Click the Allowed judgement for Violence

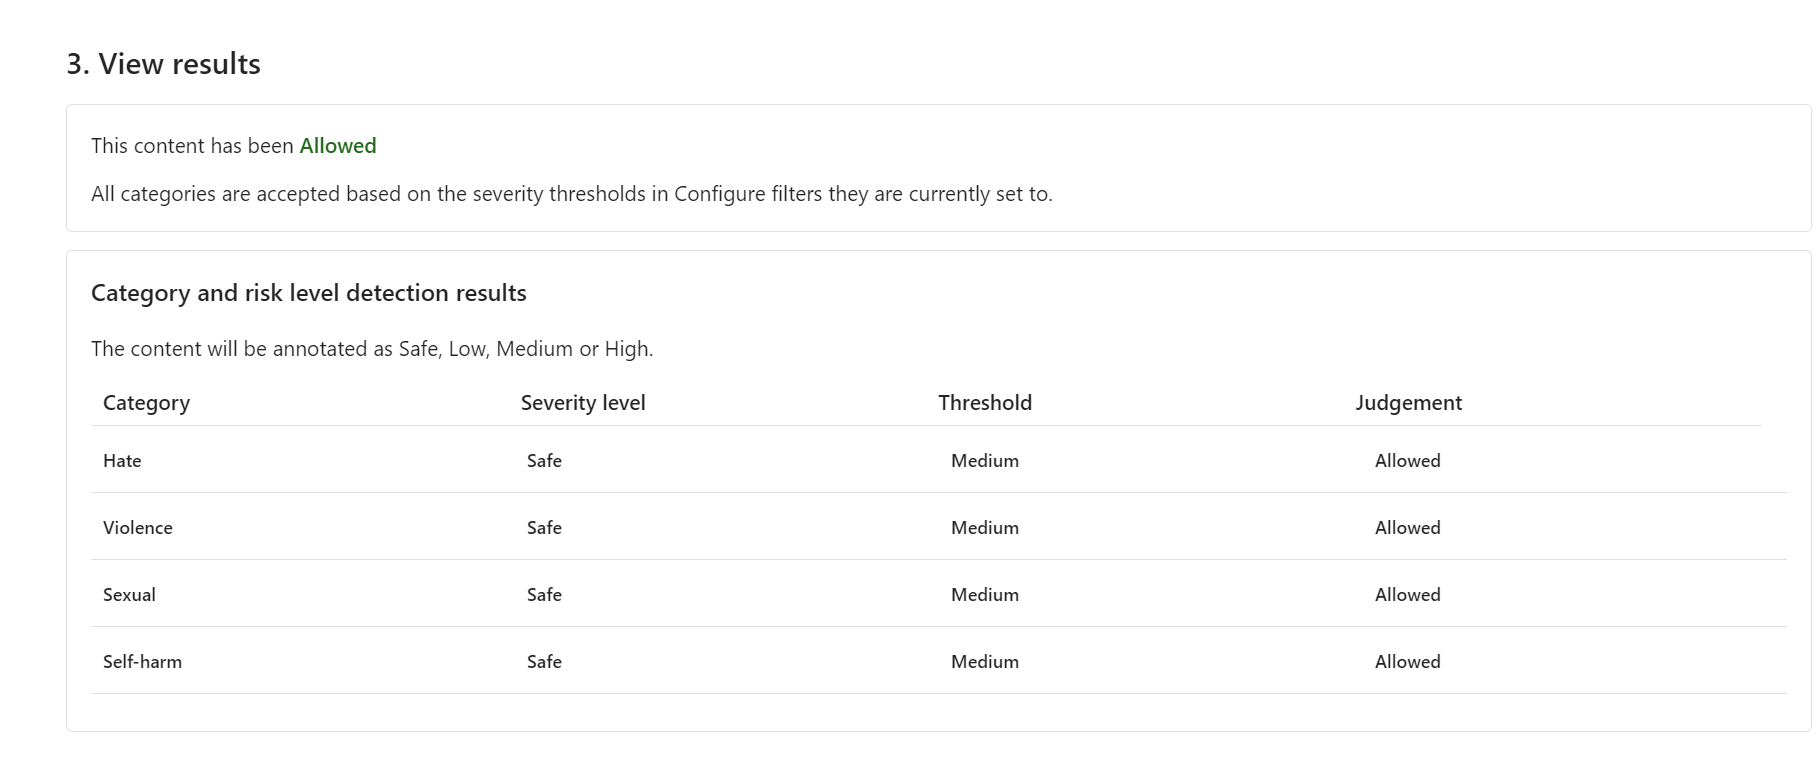pos(1407,528)
